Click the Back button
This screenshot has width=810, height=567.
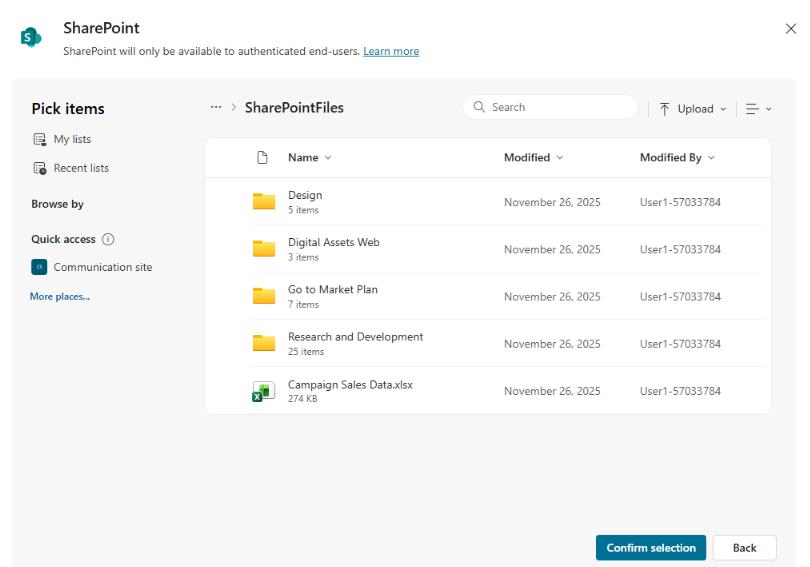coord(744,548)
